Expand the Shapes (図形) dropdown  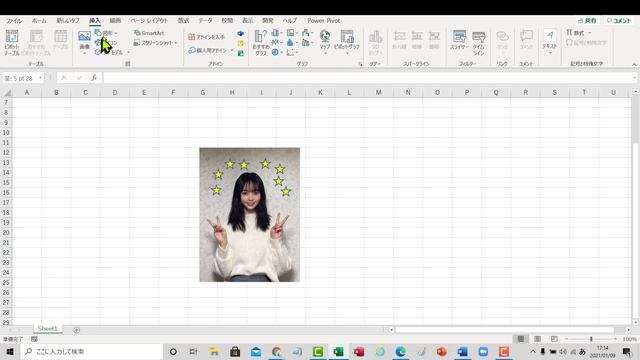(116, 33)
